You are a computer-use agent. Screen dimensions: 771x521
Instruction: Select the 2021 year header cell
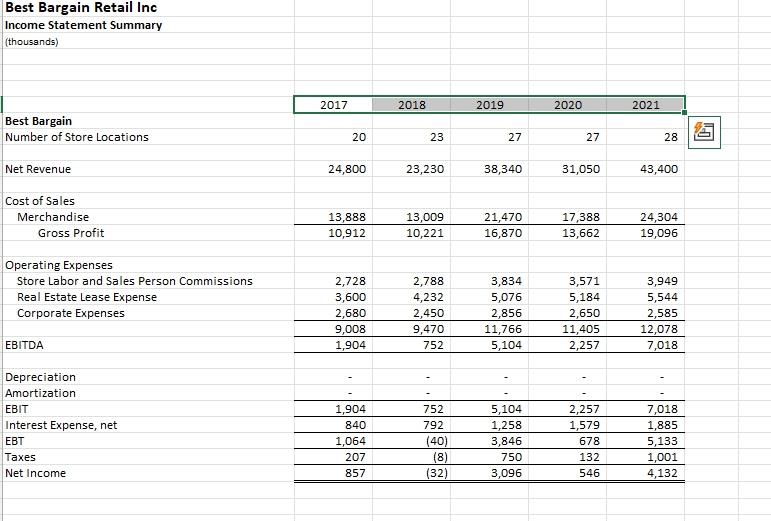(646, 105)
